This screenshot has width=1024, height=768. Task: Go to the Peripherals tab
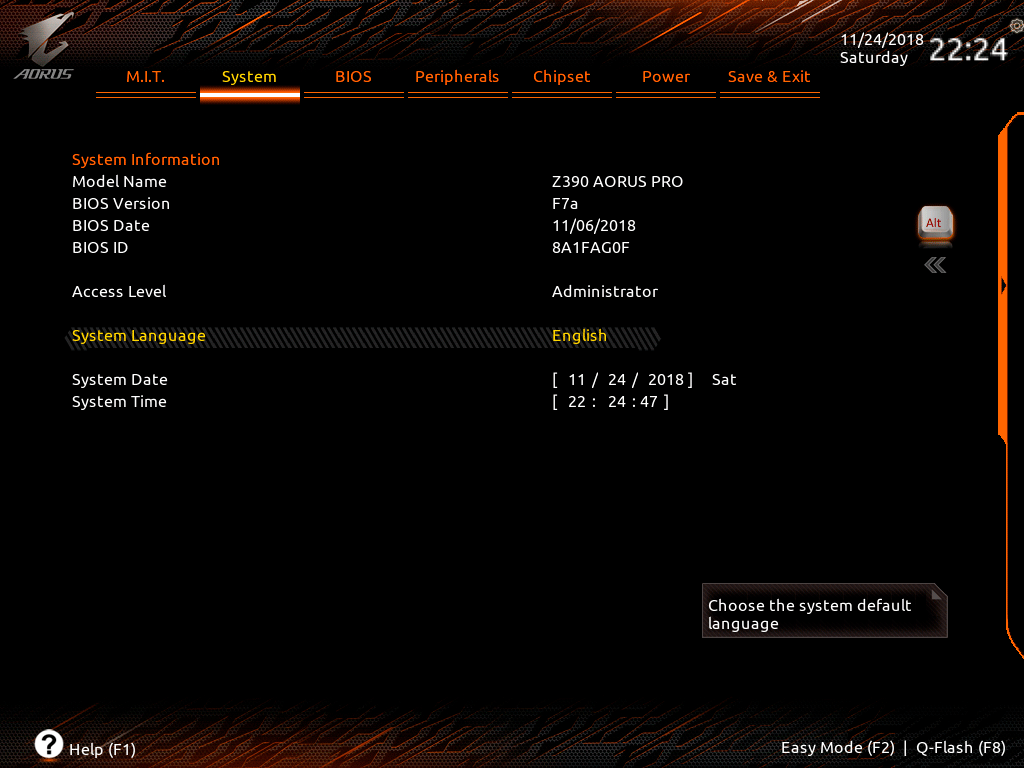[457, 77]
